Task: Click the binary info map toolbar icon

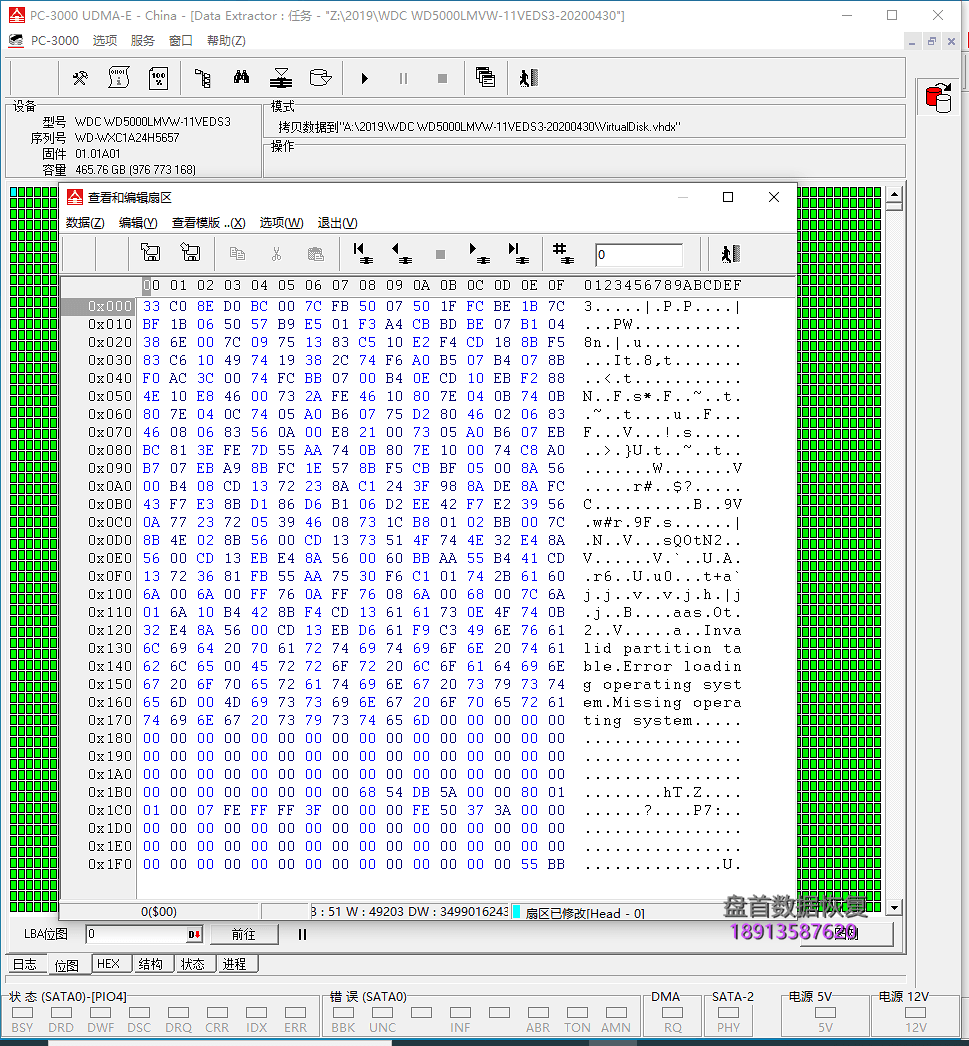Action: pos(119,79)
